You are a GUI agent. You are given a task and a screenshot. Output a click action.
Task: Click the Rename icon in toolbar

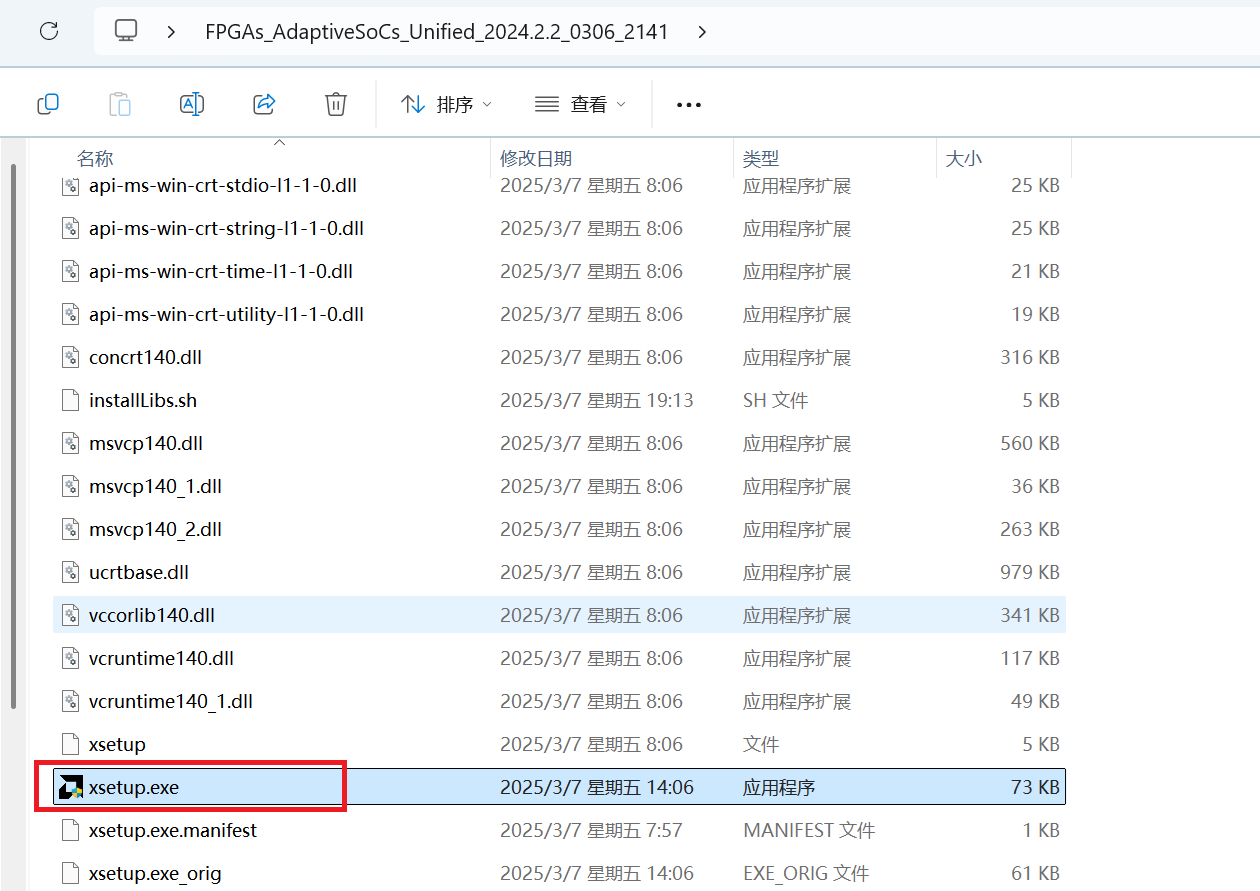click(x=192, y=104)
